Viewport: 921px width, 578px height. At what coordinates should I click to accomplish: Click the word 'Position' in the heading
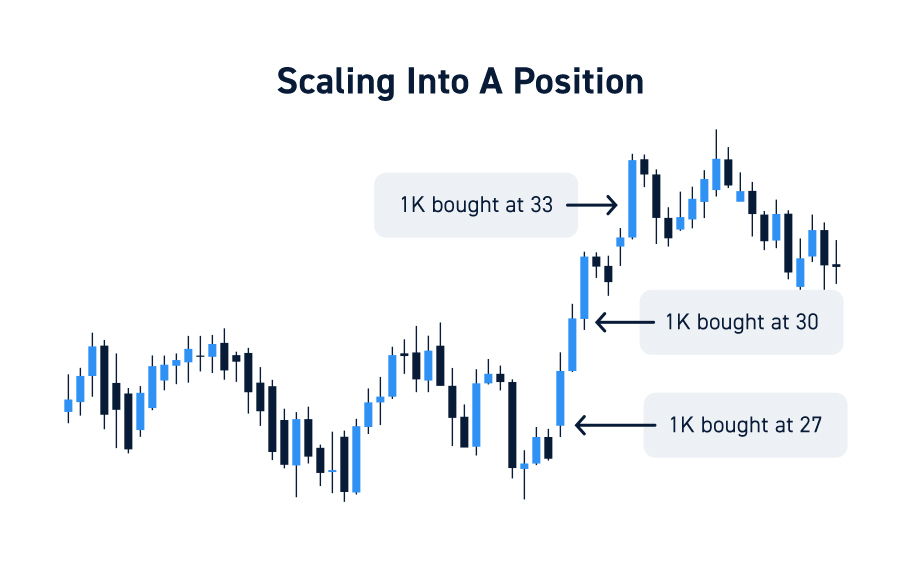(579, 82)
